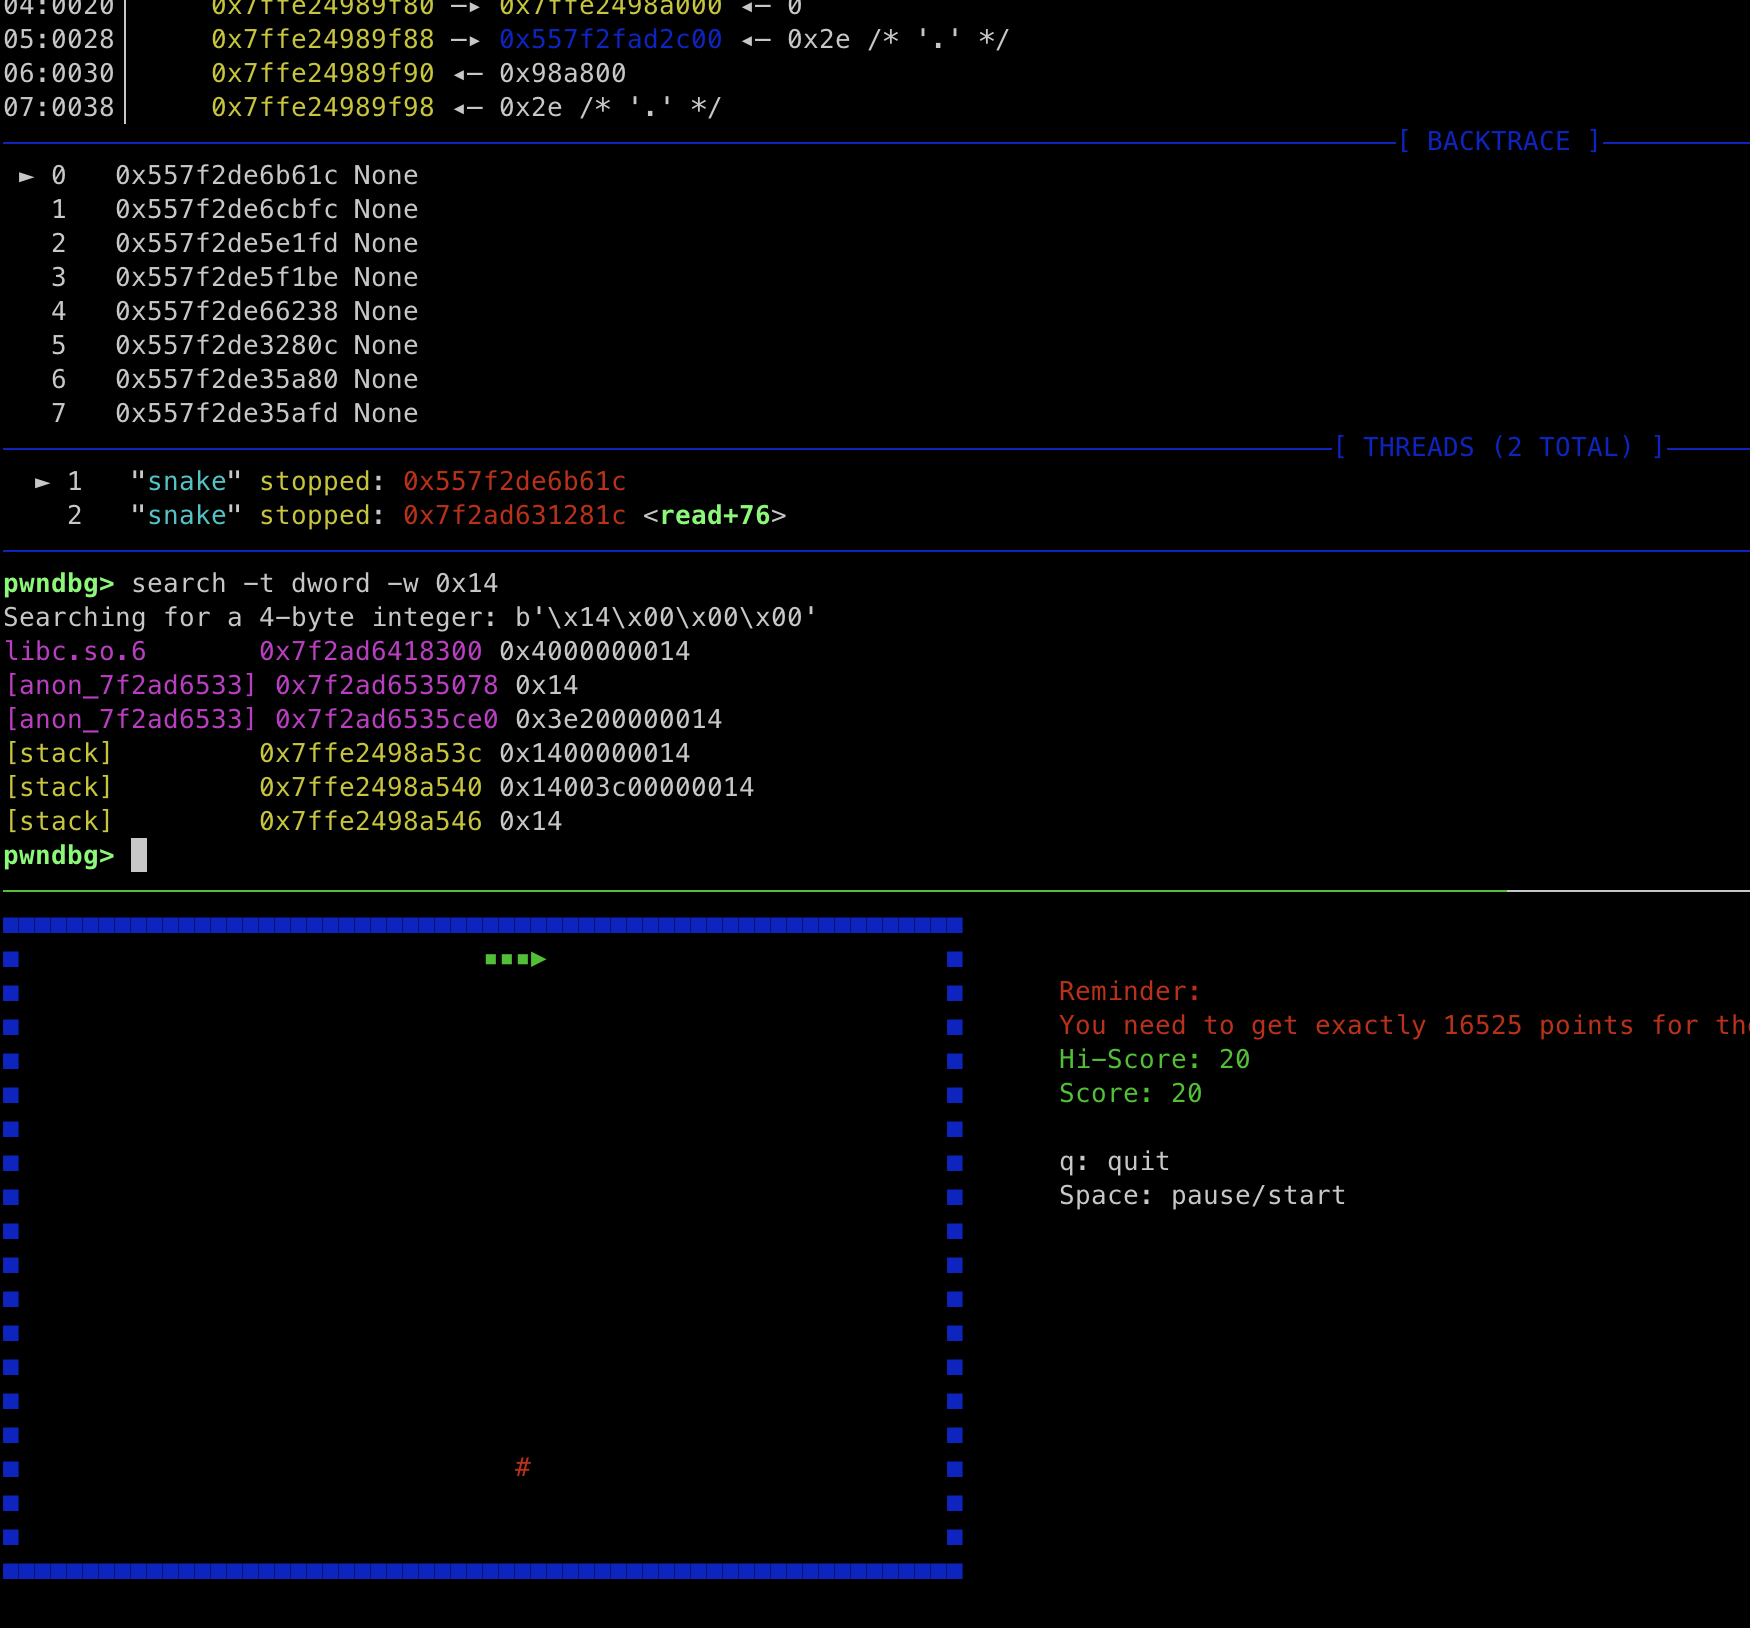This screenshot has width=1750, height=1628.
Task: Click stack search address 0x7ffe2498a53c
Action: coord(371,753)
